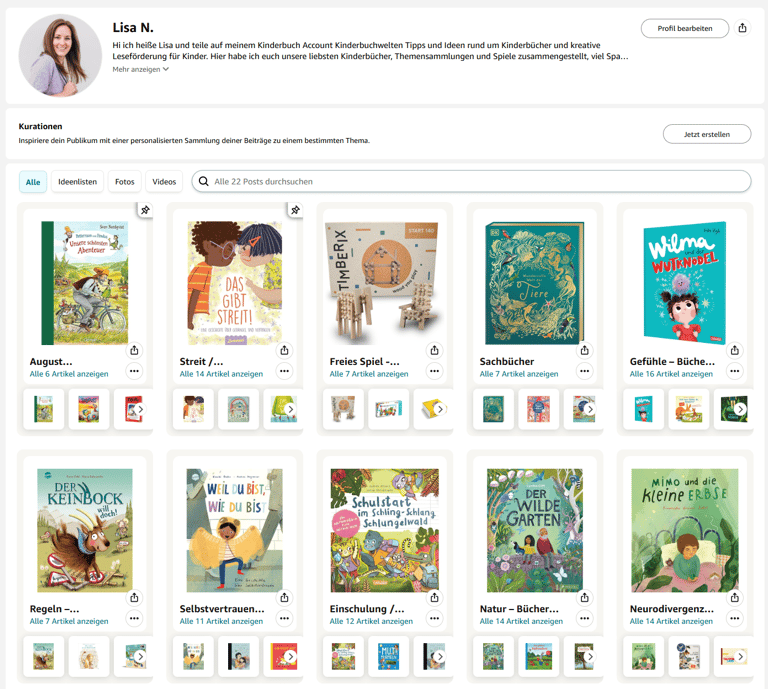768x689 pixels.
Task: Open Alle 7 Artikel anzeigen under Freies Spiel
Action: tap(369, 374)
